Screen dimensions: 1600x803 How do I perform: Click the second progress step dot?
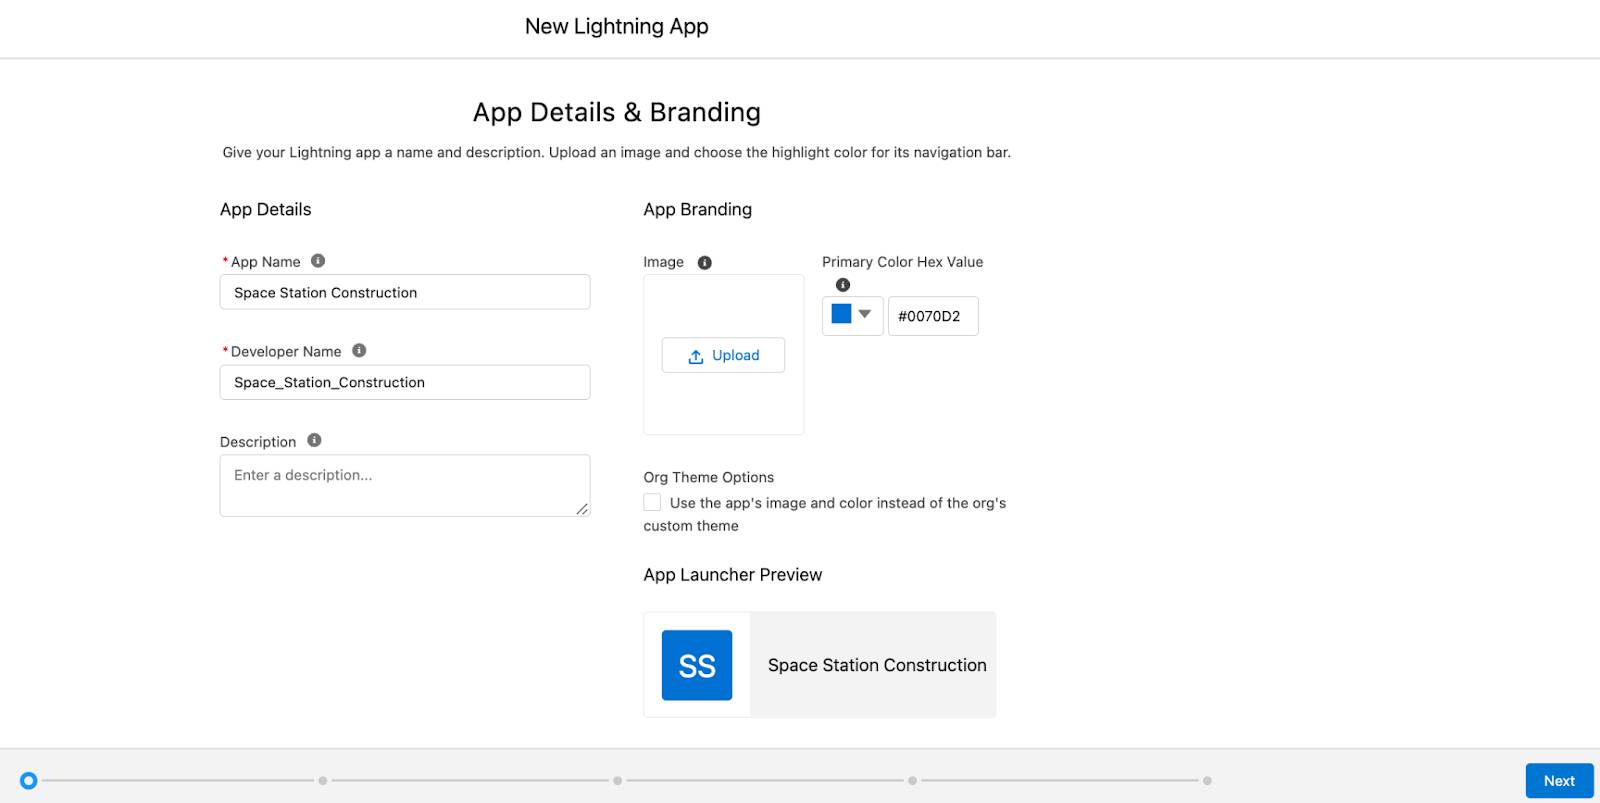pyautogui.click(x=323, y=780)
